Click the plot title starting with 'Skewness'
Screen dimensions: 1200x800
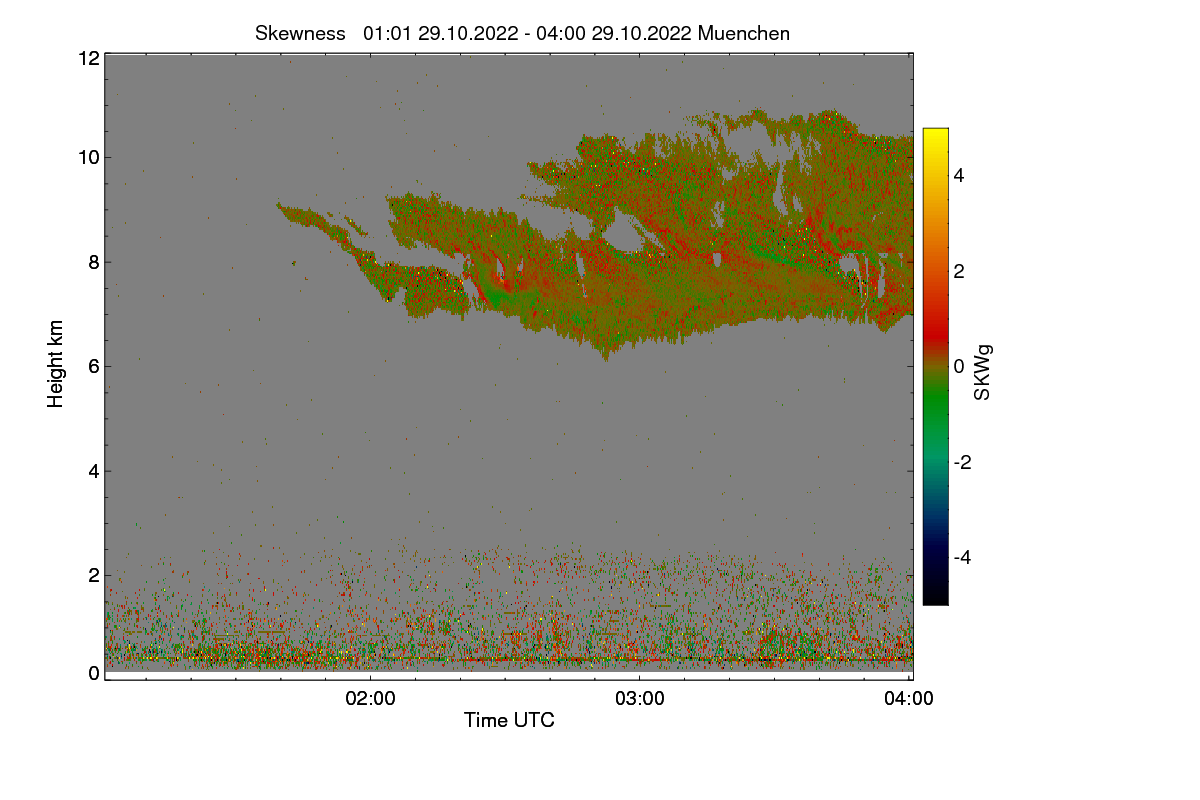522,33
